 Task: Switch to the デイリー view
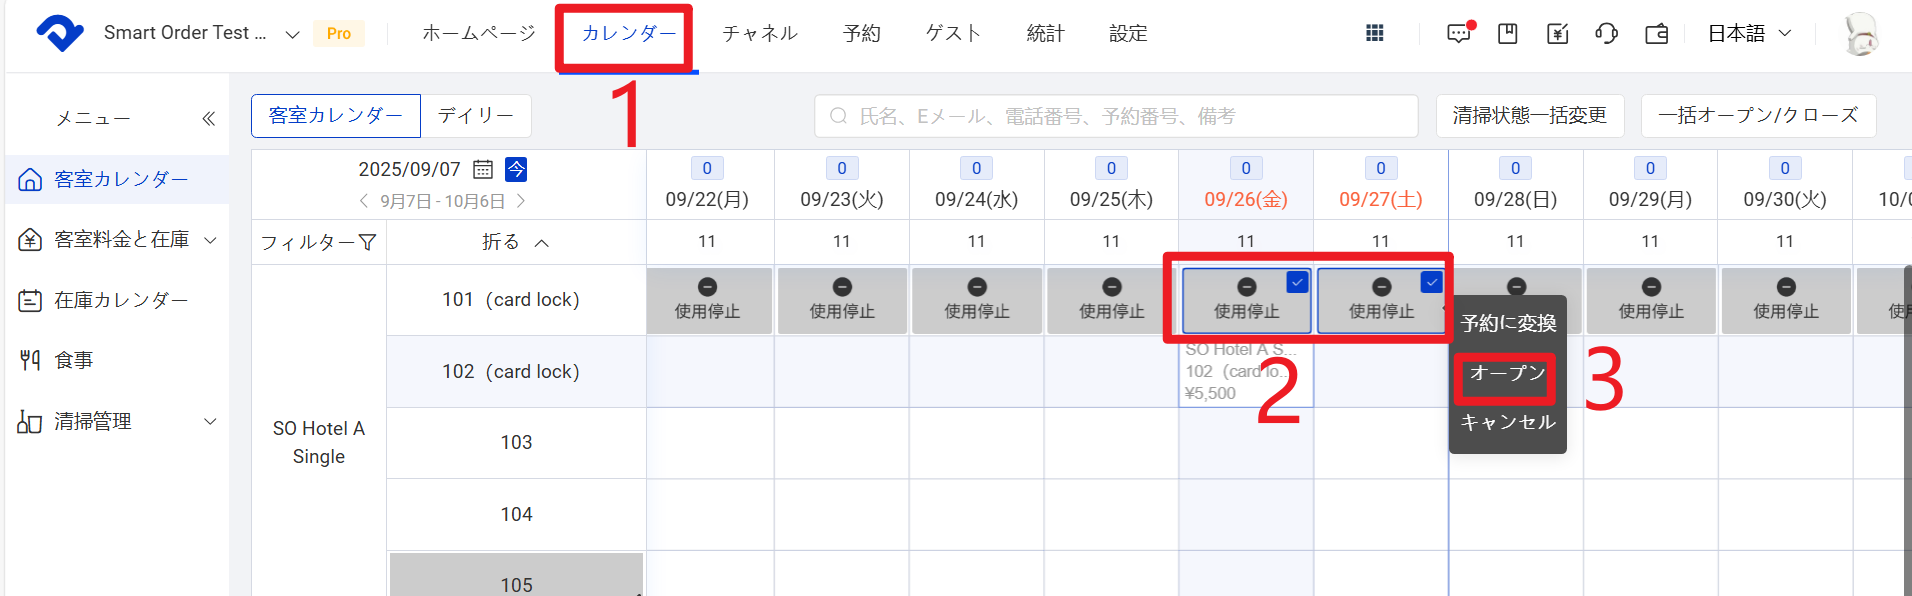click(476, 116)
